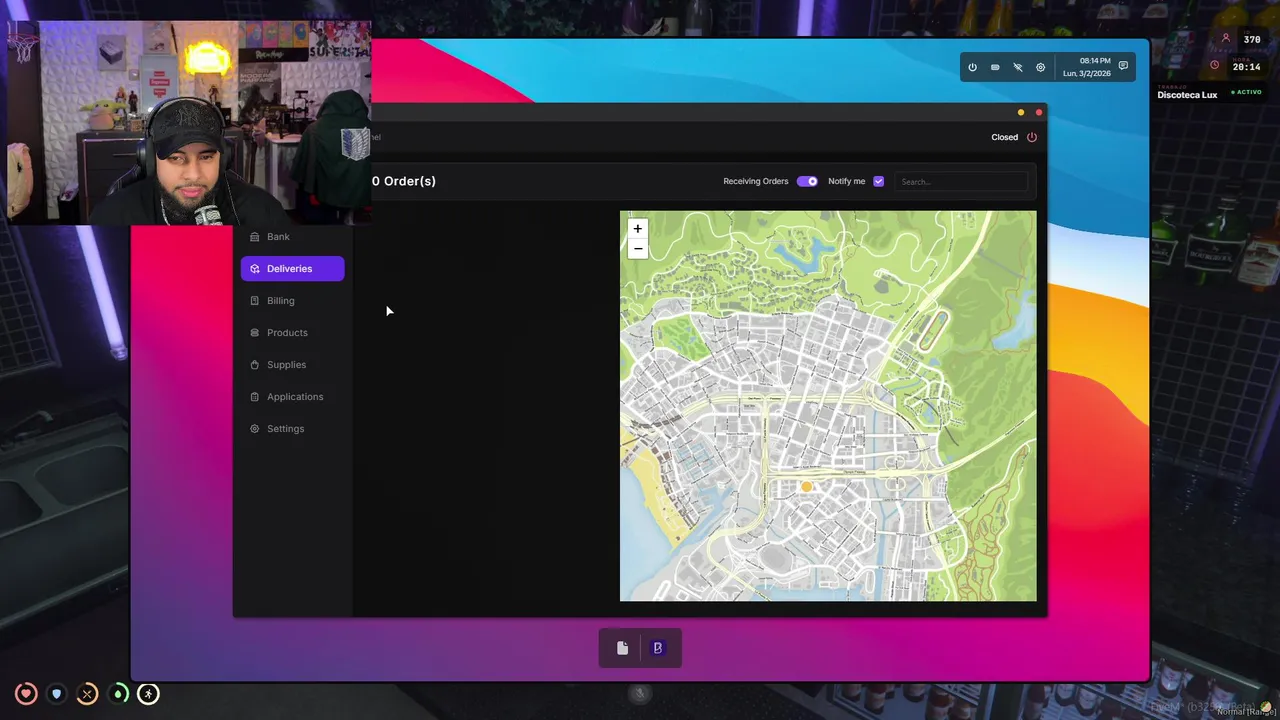
Task: Open the Products section
Action: [x=292, y=332]
